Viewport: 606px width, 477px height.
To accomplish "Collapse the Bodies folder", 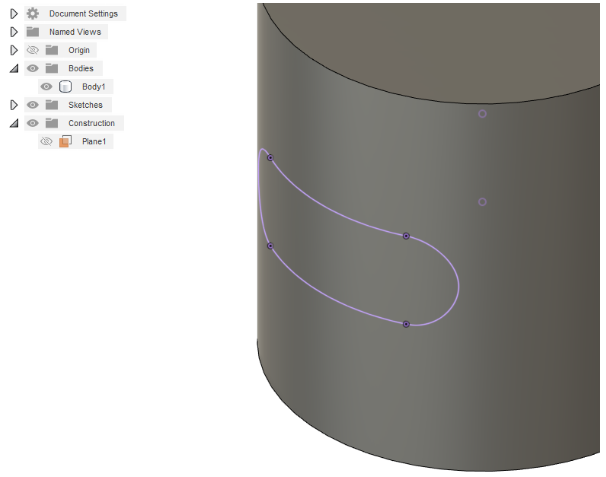I will pyautogui.click(x=14, y=69).
